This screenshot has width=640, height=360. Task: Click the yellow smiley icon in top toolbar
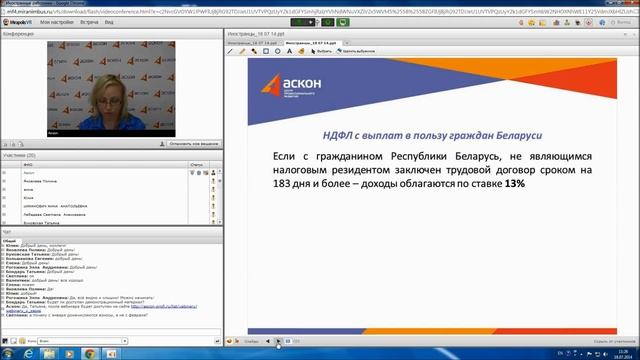(531, 22)
